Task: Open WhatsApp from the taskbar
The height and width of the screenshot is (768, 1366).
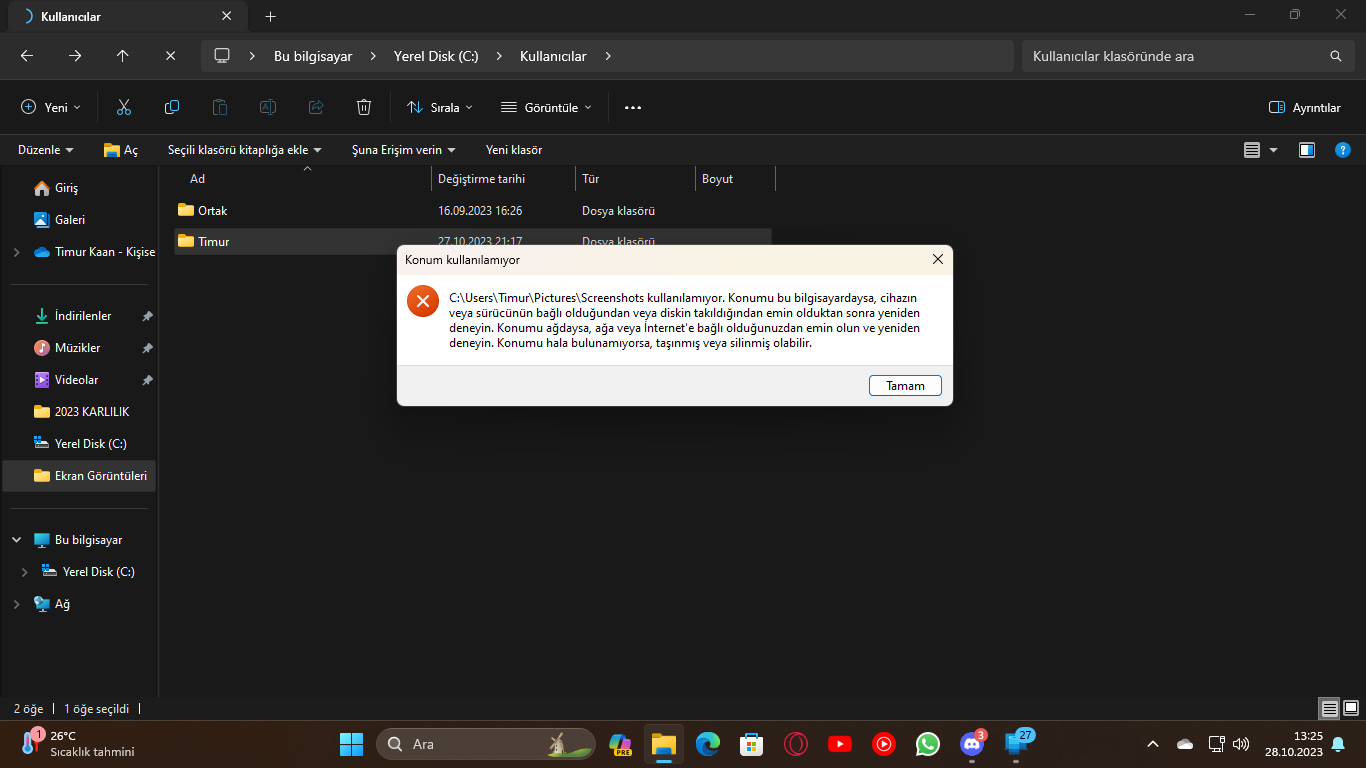Action: point(928,744)
